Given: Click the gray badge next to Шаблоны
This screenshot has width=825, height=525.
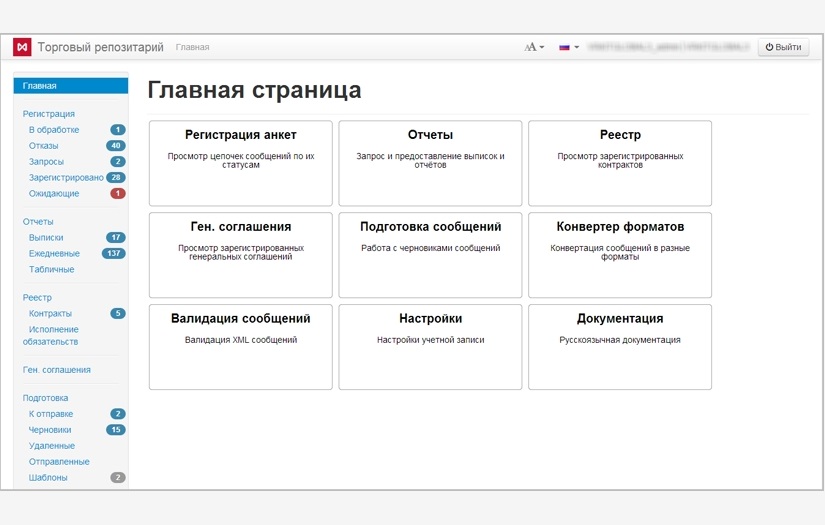Looking at the screenshot, I should 118,478.
